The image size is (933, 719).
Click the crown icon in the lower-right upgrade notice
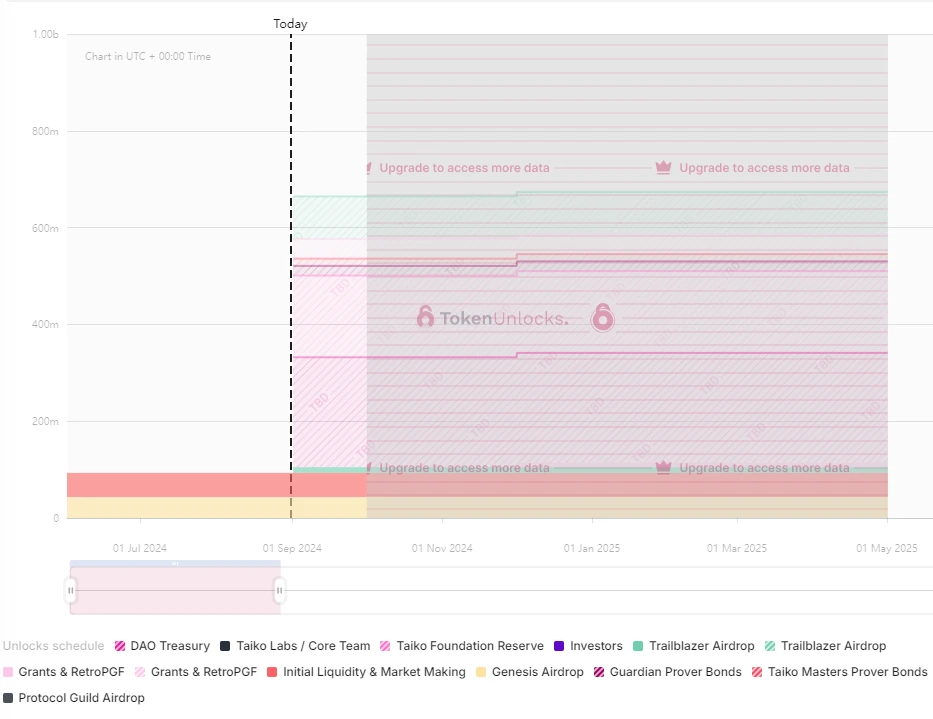[663, 468]
